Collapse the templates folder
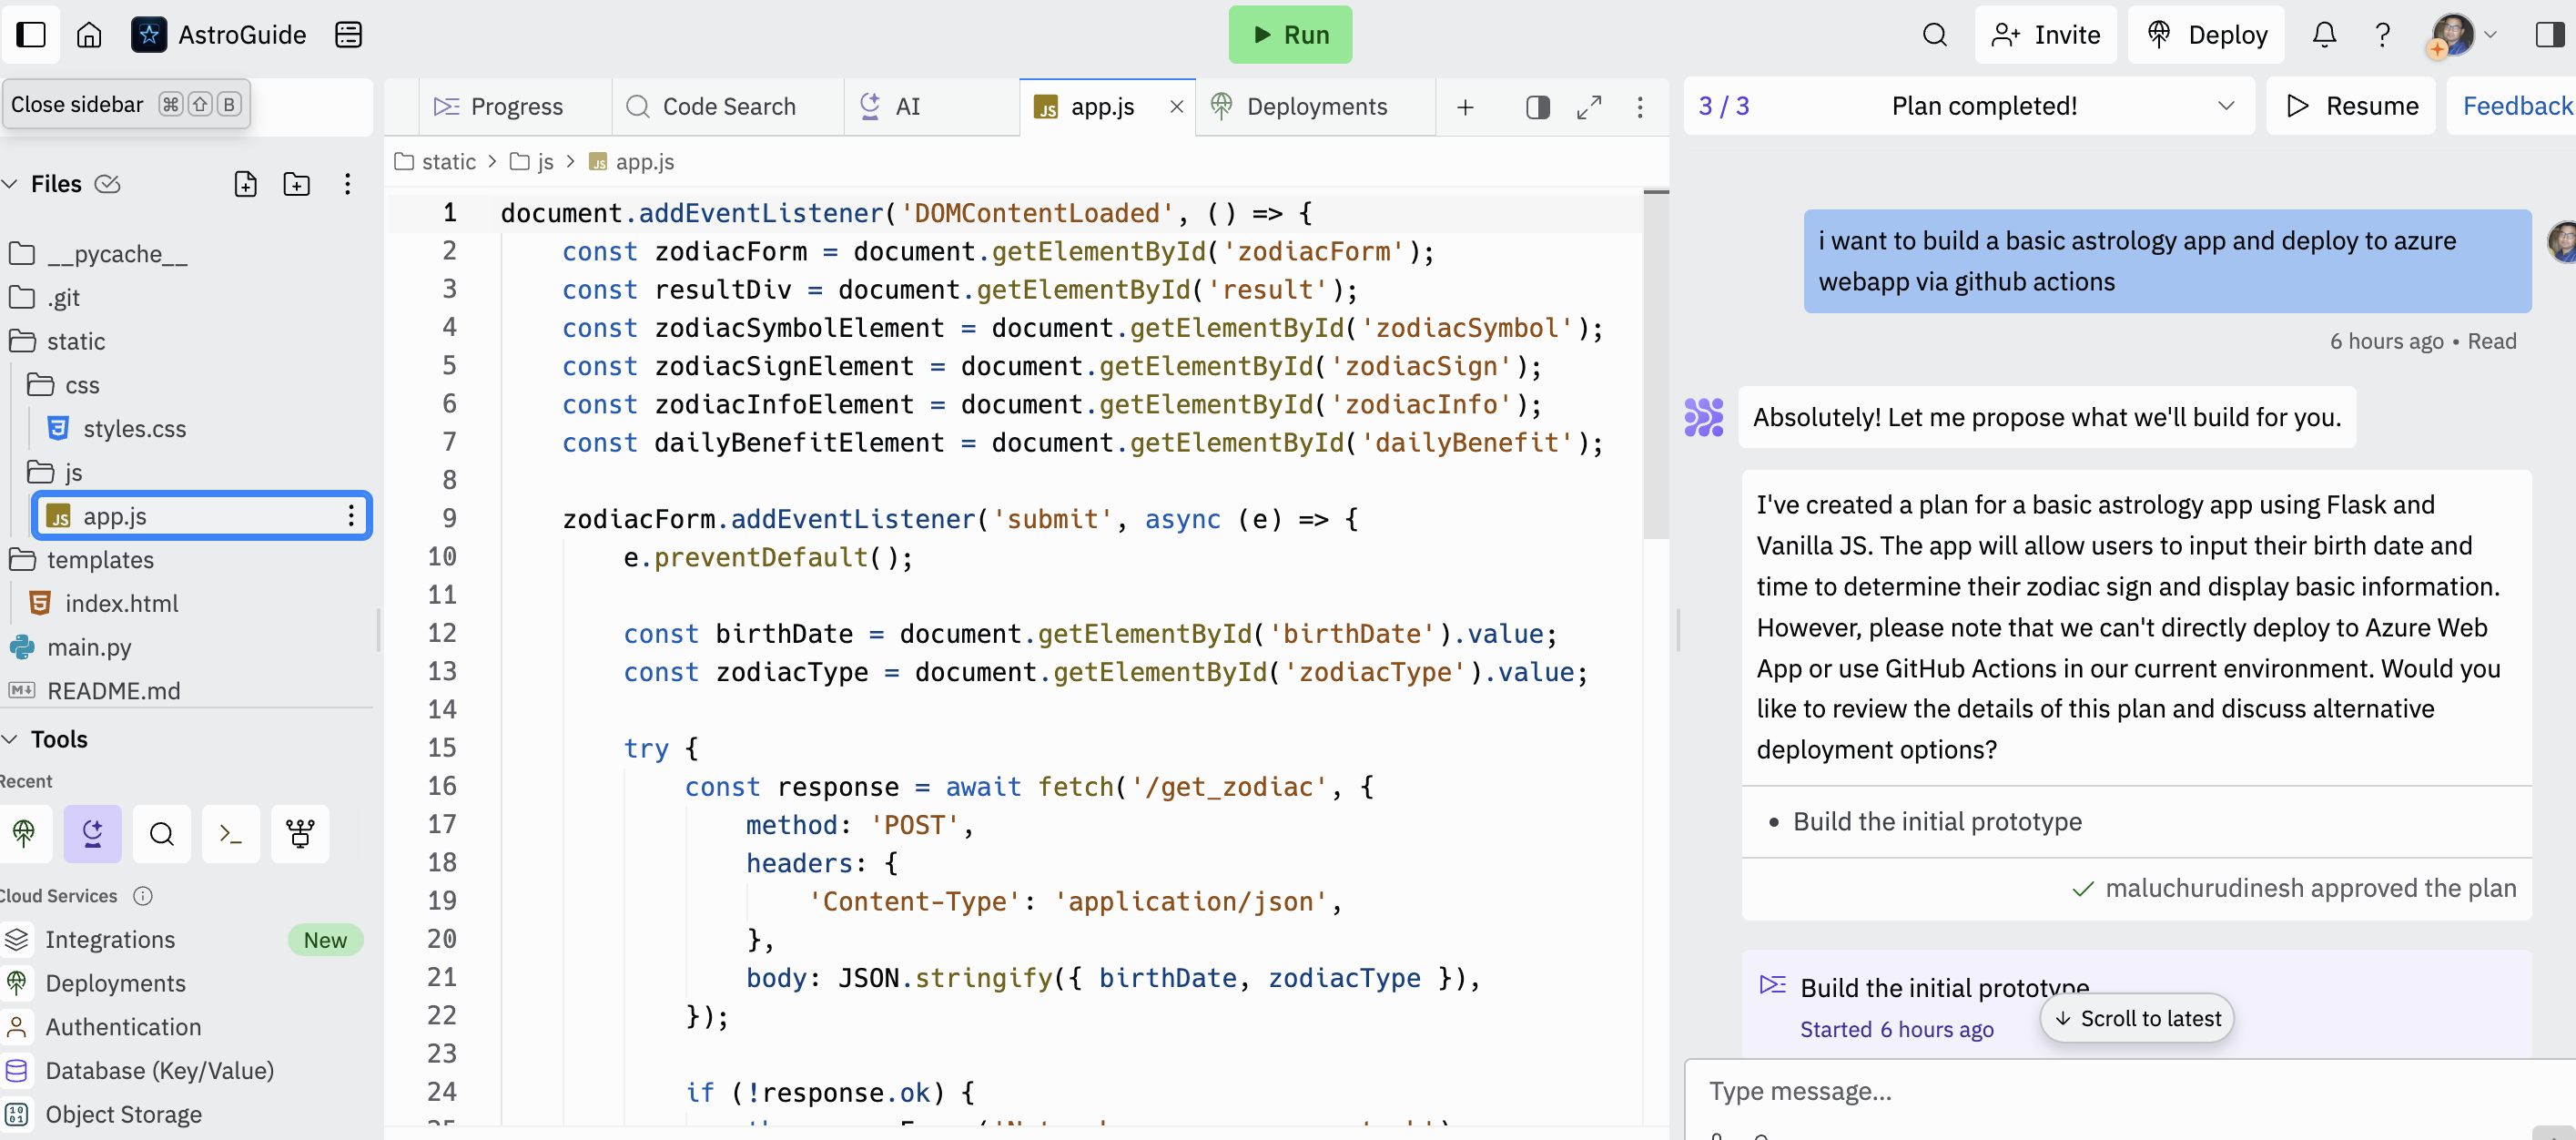 [x=82, y=559]
